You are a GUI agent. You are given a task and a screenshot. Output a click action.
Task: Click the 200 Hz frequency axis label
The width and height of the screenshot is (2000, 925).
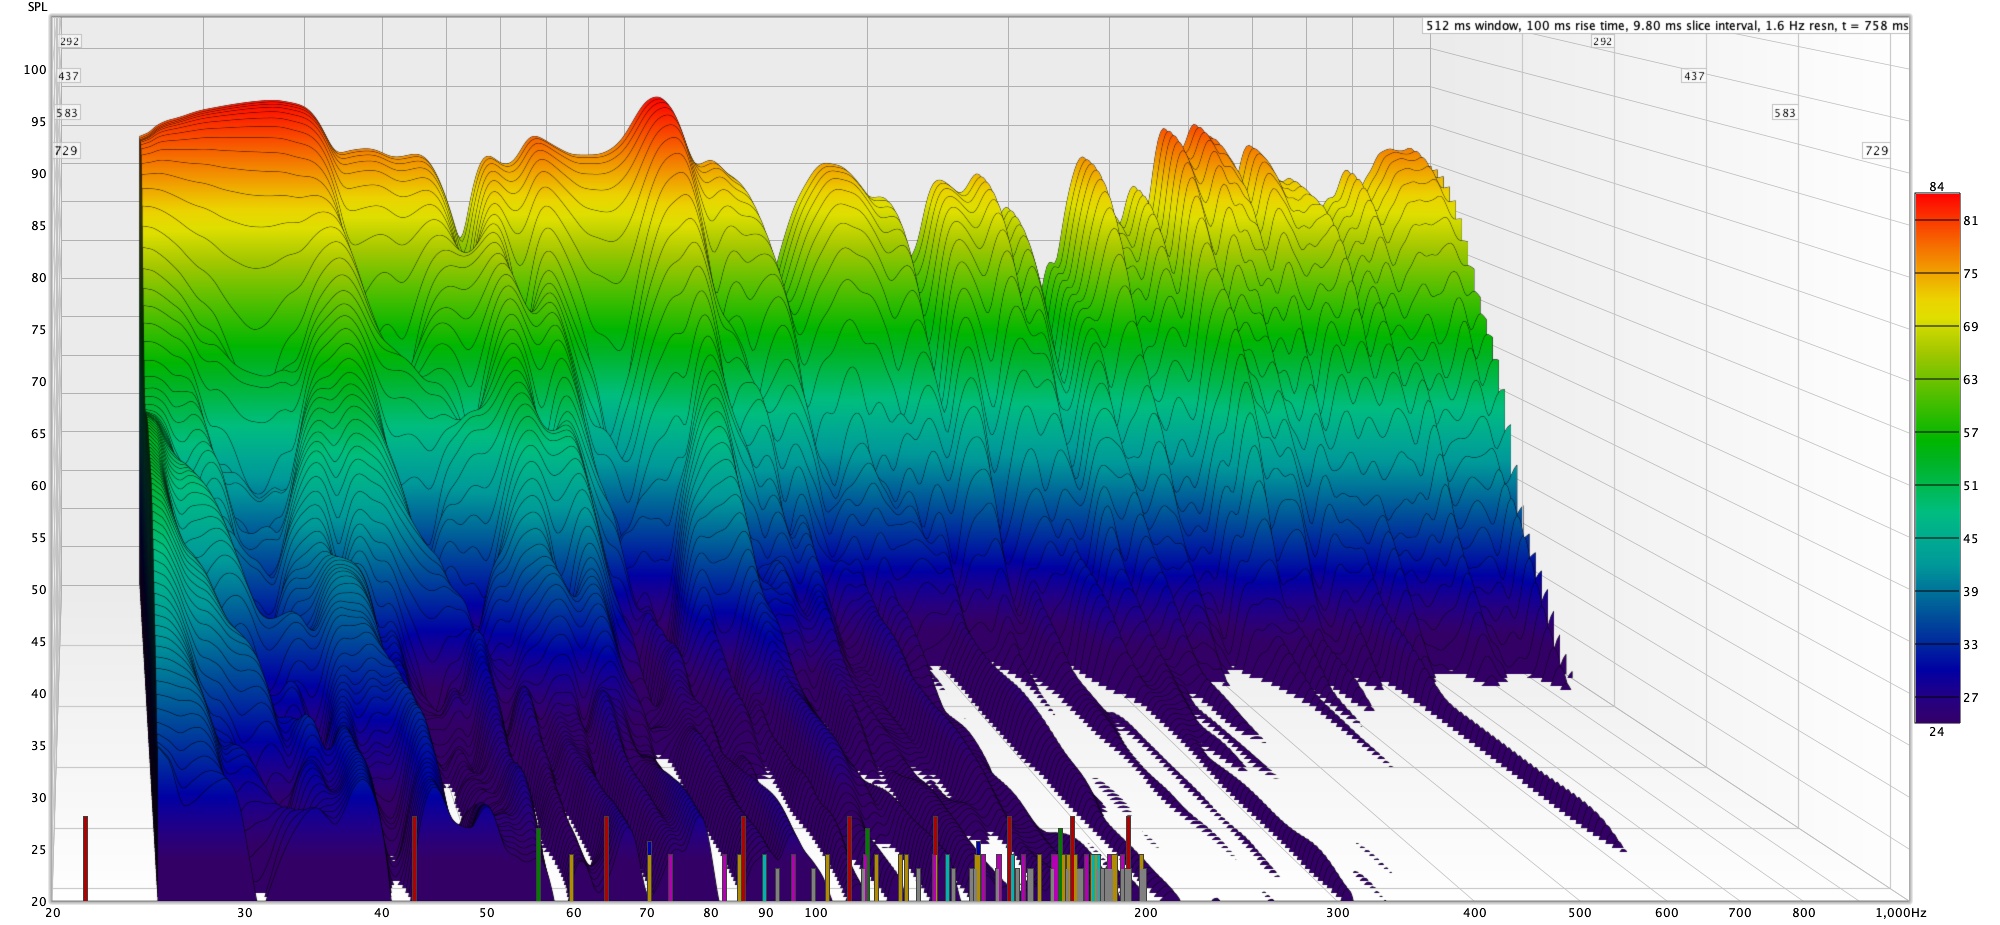click(x=1145, y=913)
